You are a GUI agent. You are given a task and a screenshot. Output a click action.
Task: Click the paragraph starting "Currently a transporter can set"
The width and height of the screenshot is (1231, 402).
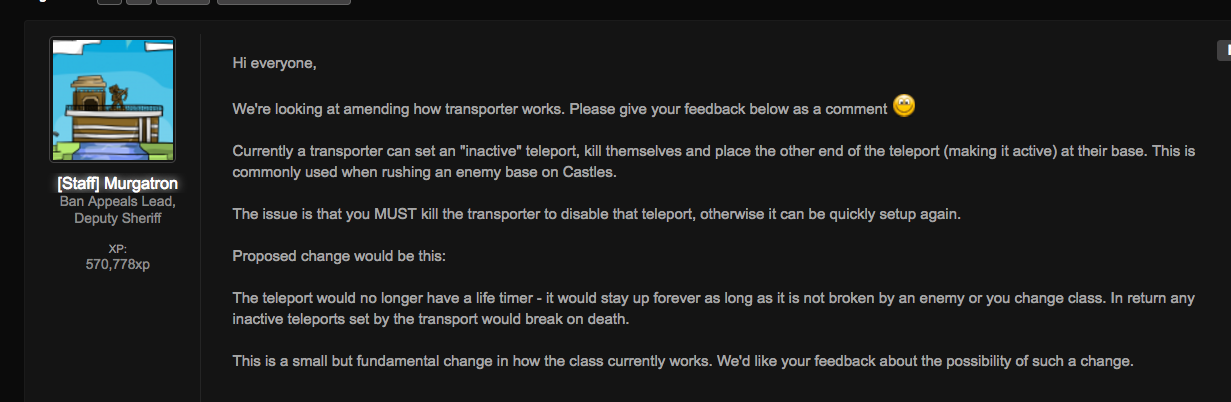714,161
